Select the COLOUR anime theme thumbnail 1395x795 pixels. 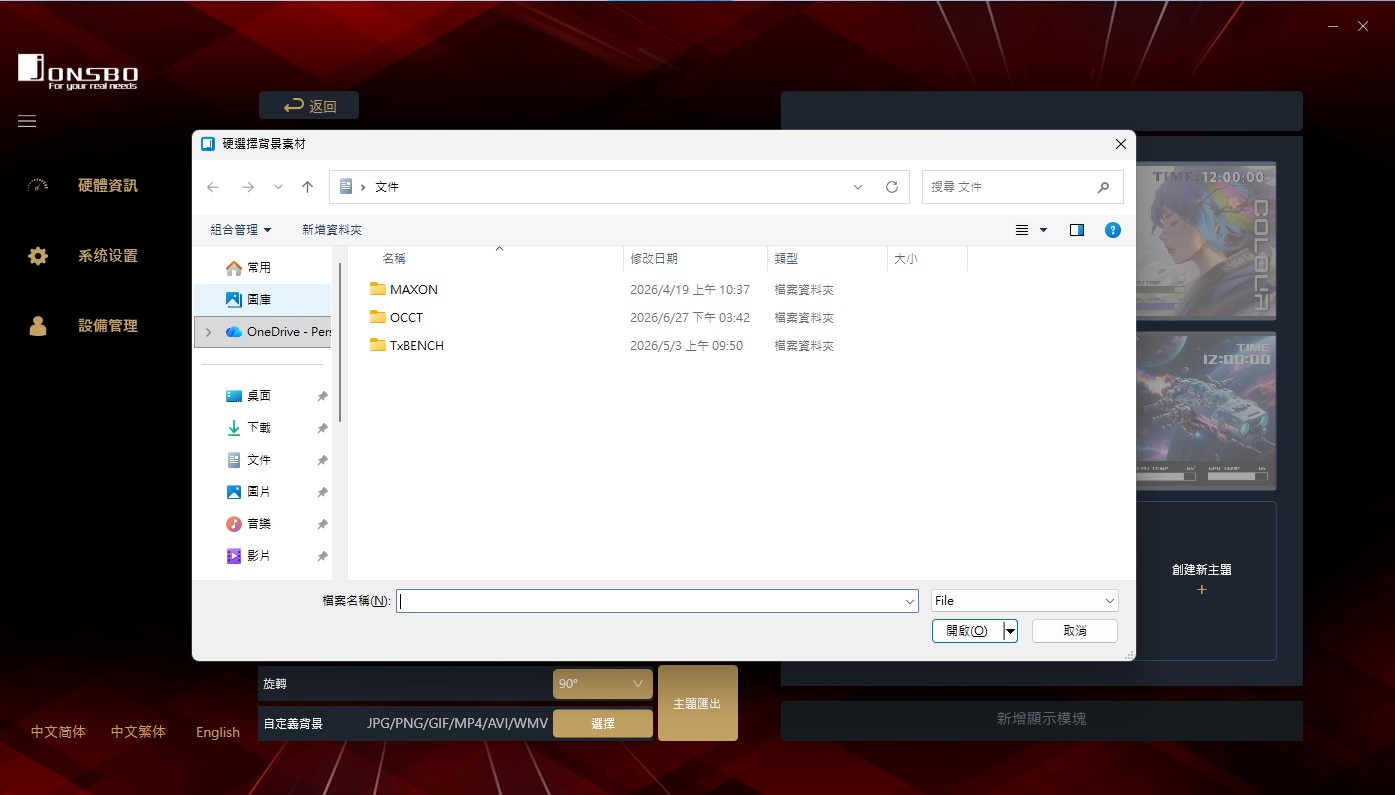pyautogui.click(x=1206, y=241)
